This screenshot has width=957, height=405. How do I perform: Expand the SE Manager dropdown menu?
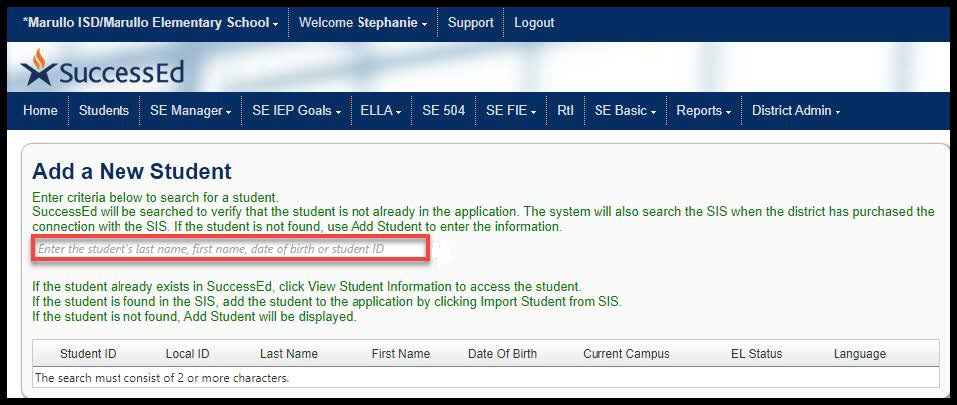click(190, 110)
